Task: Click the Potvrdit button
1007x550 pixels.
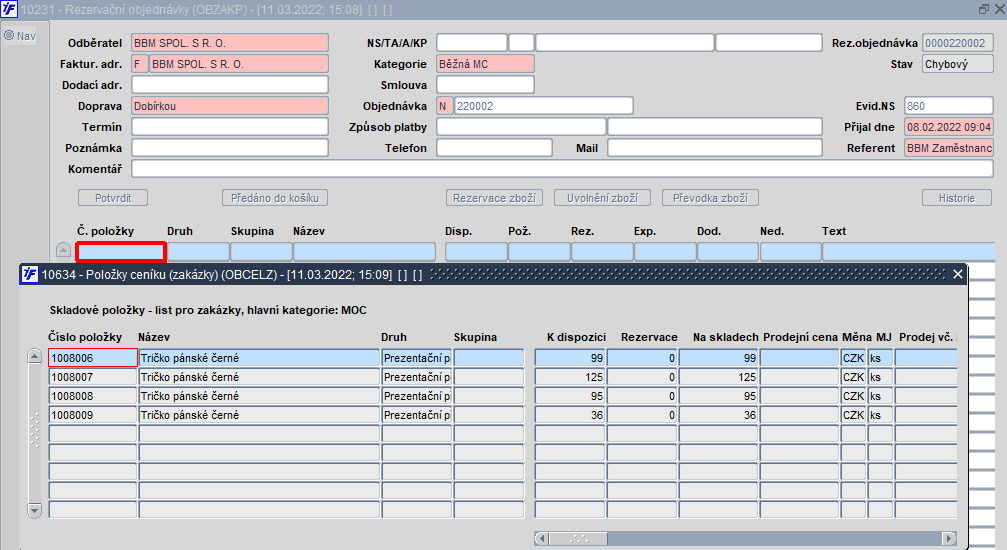Action: click(113, 198)
